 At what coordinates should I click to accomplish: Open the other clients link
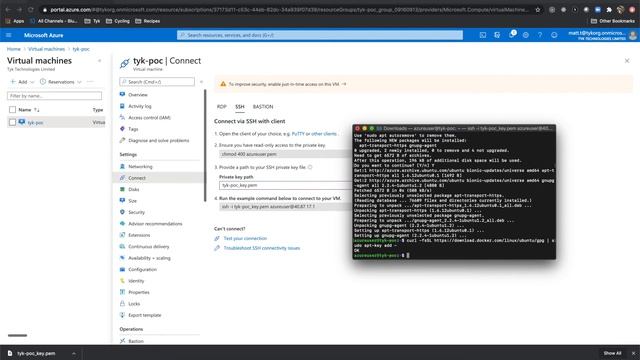pos(324,134)
